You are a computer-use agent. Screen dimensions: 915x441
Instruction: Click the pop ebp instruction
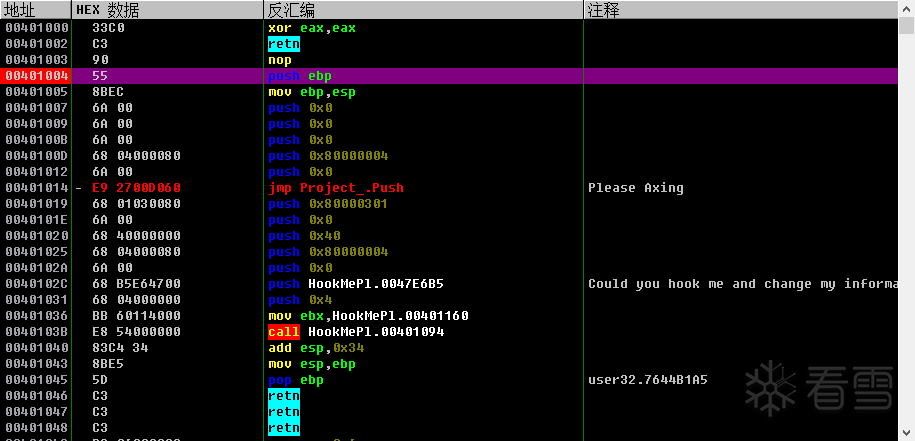point(296,380)
